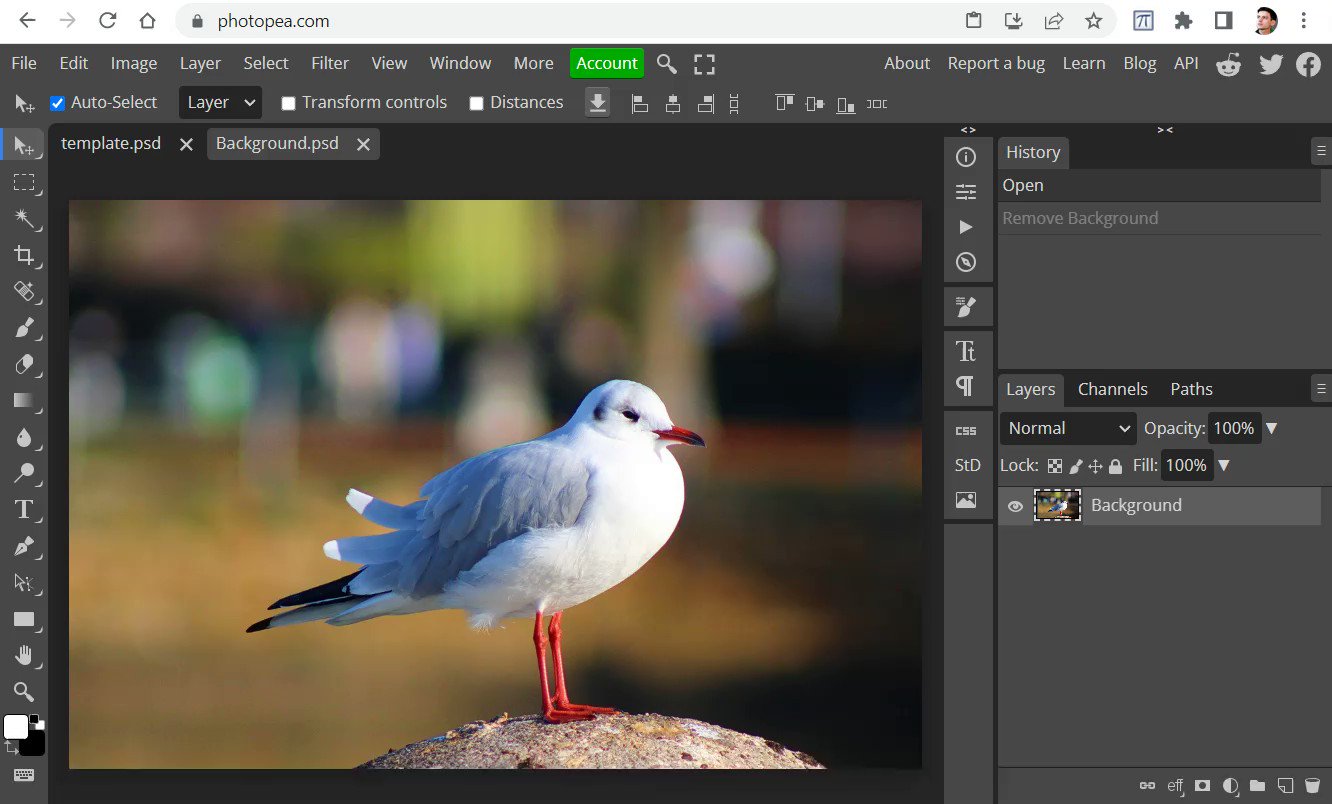
Task: Hide the Background layer
Action: [x=1015, y=506]
